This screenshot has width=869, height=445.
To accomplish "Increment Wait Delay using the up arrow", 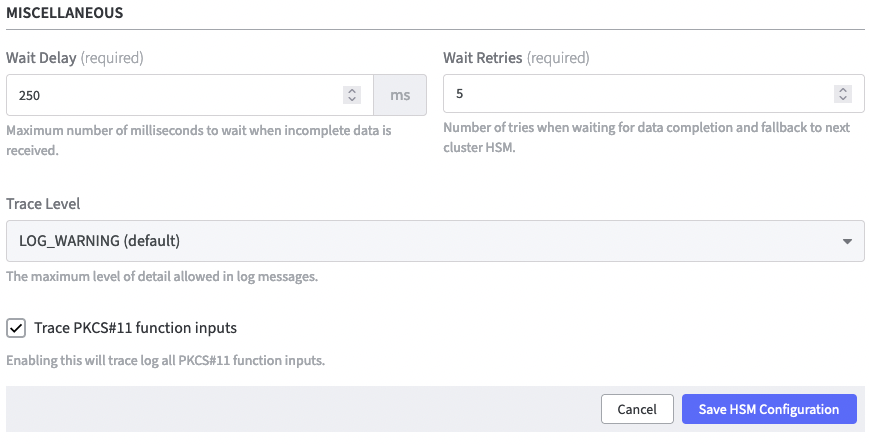I will 351,90.
